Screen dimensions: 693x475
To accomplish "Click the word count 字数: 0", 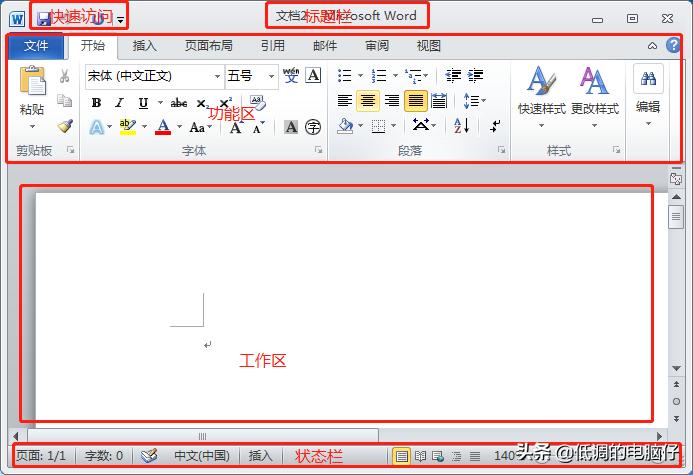I will 104,456.
